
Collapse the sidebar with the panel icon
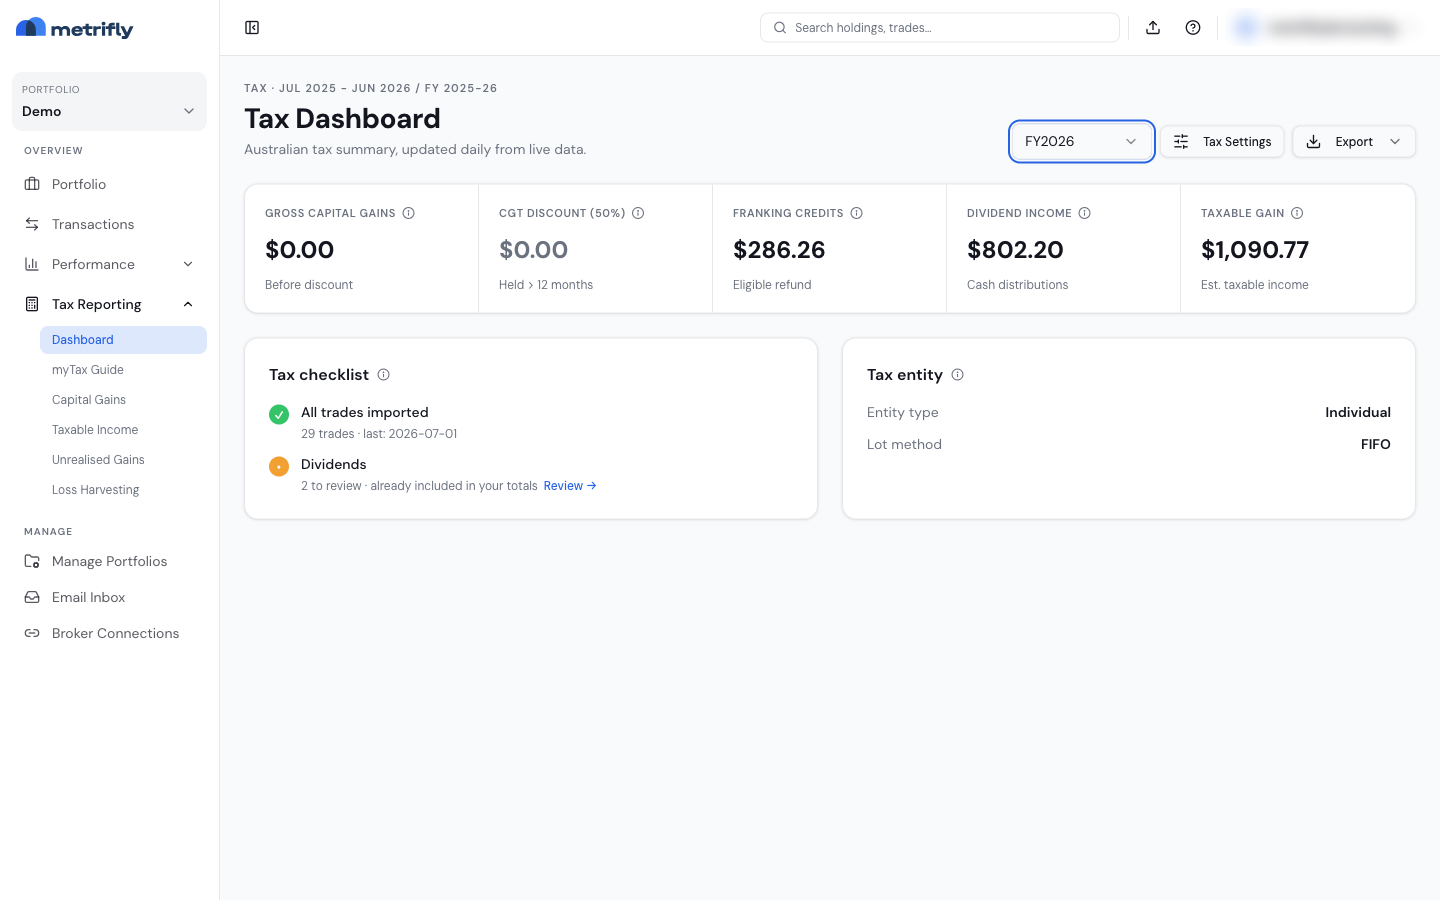(252, 28)
